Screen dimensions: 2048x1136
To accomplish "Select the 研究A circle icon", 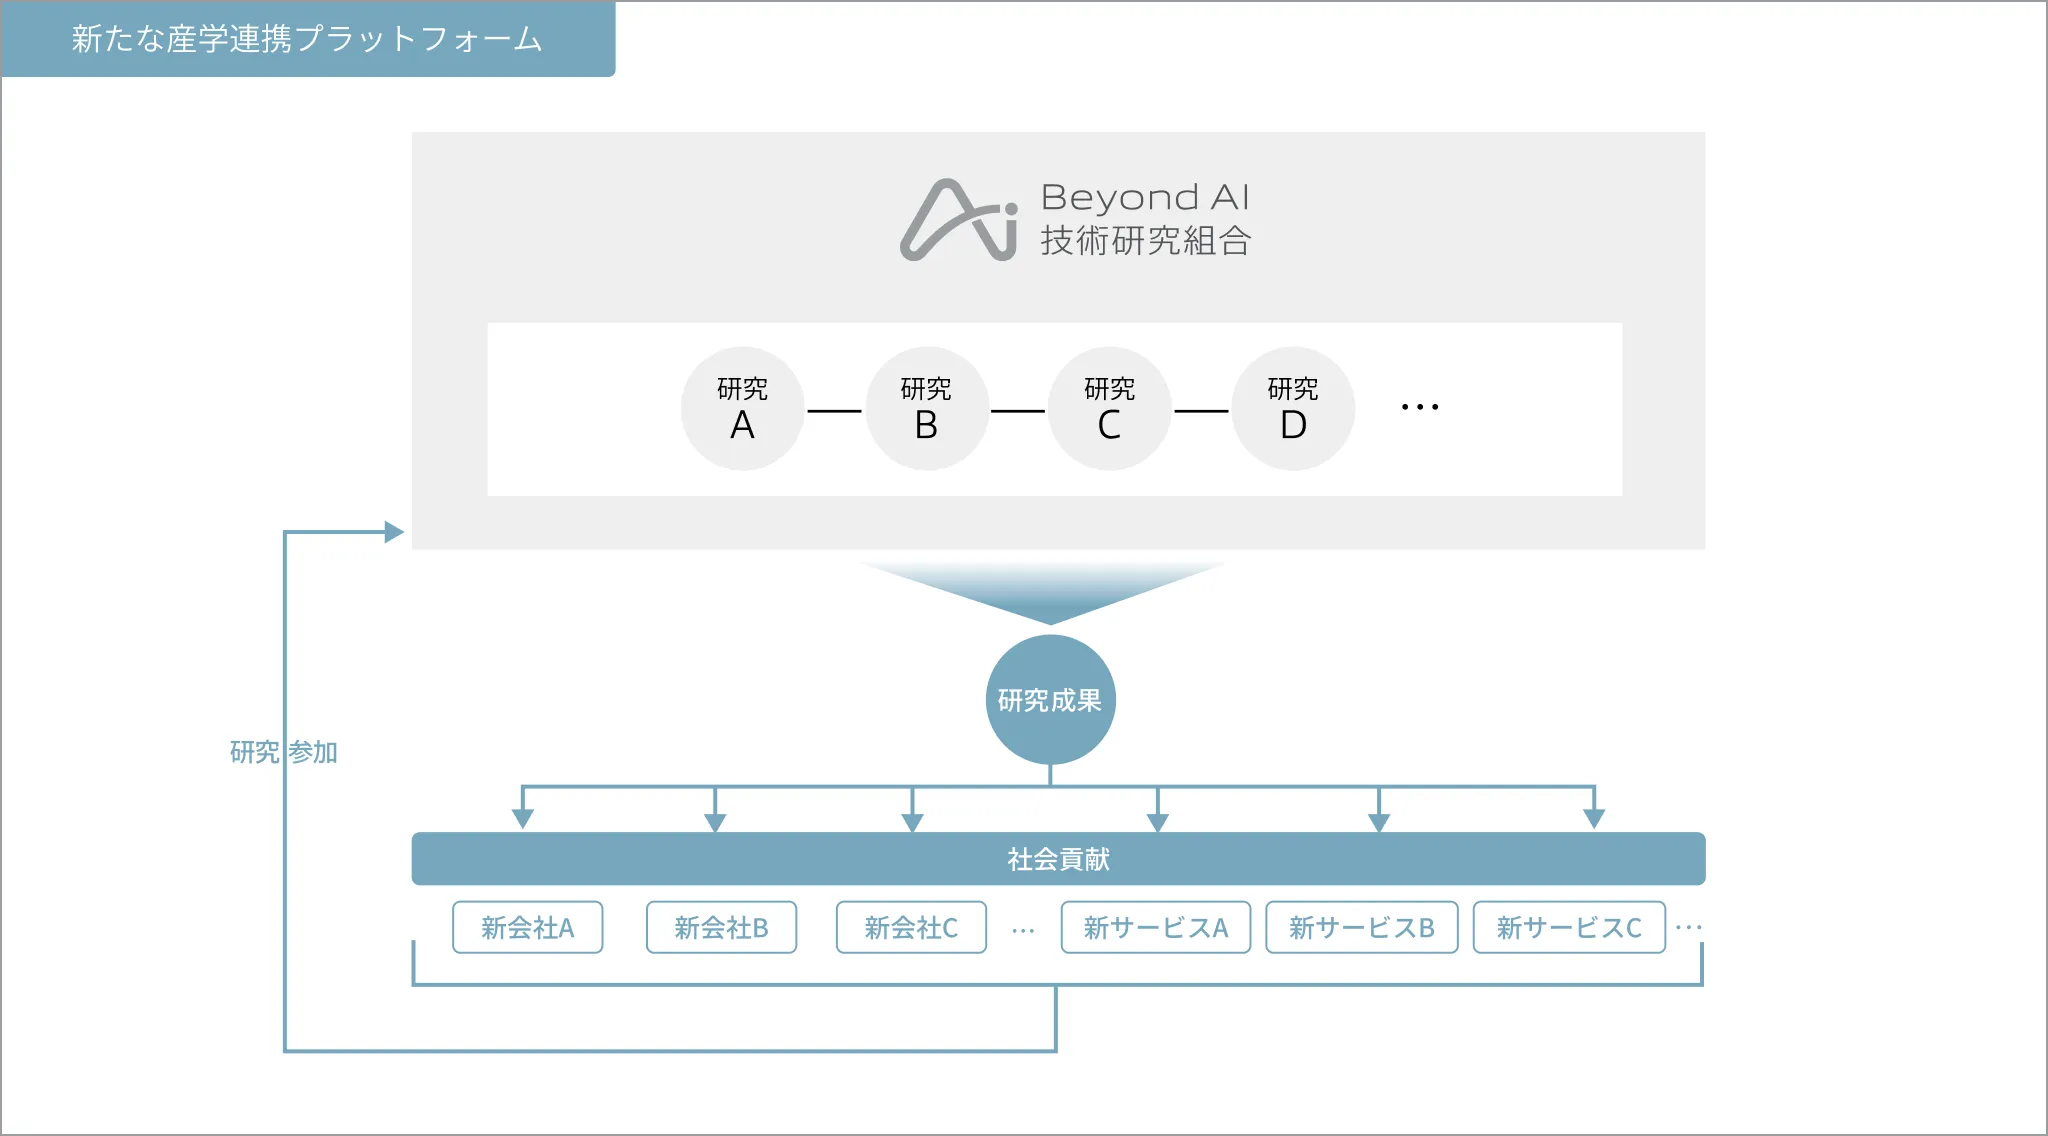I will click(742, 407).
